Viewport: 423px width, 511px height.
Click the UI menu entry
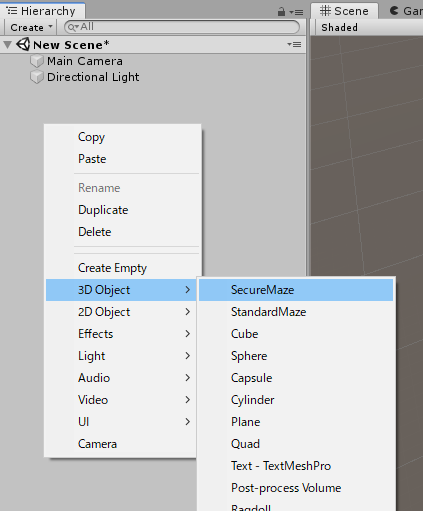(x=121, y=422)
